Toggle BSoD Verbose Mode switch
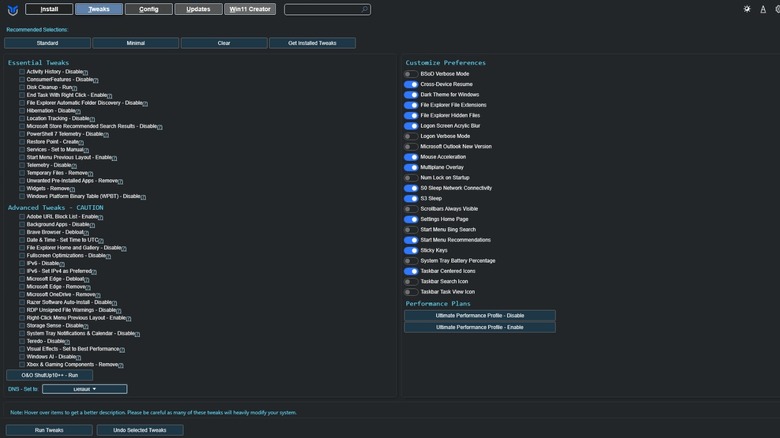 tap(411, 74)
